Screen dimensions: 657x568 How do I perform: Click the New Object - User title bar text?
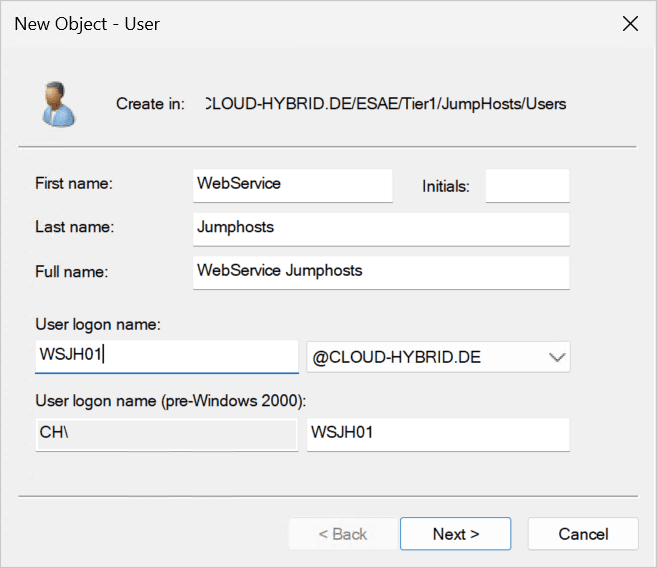coord(87,24)
